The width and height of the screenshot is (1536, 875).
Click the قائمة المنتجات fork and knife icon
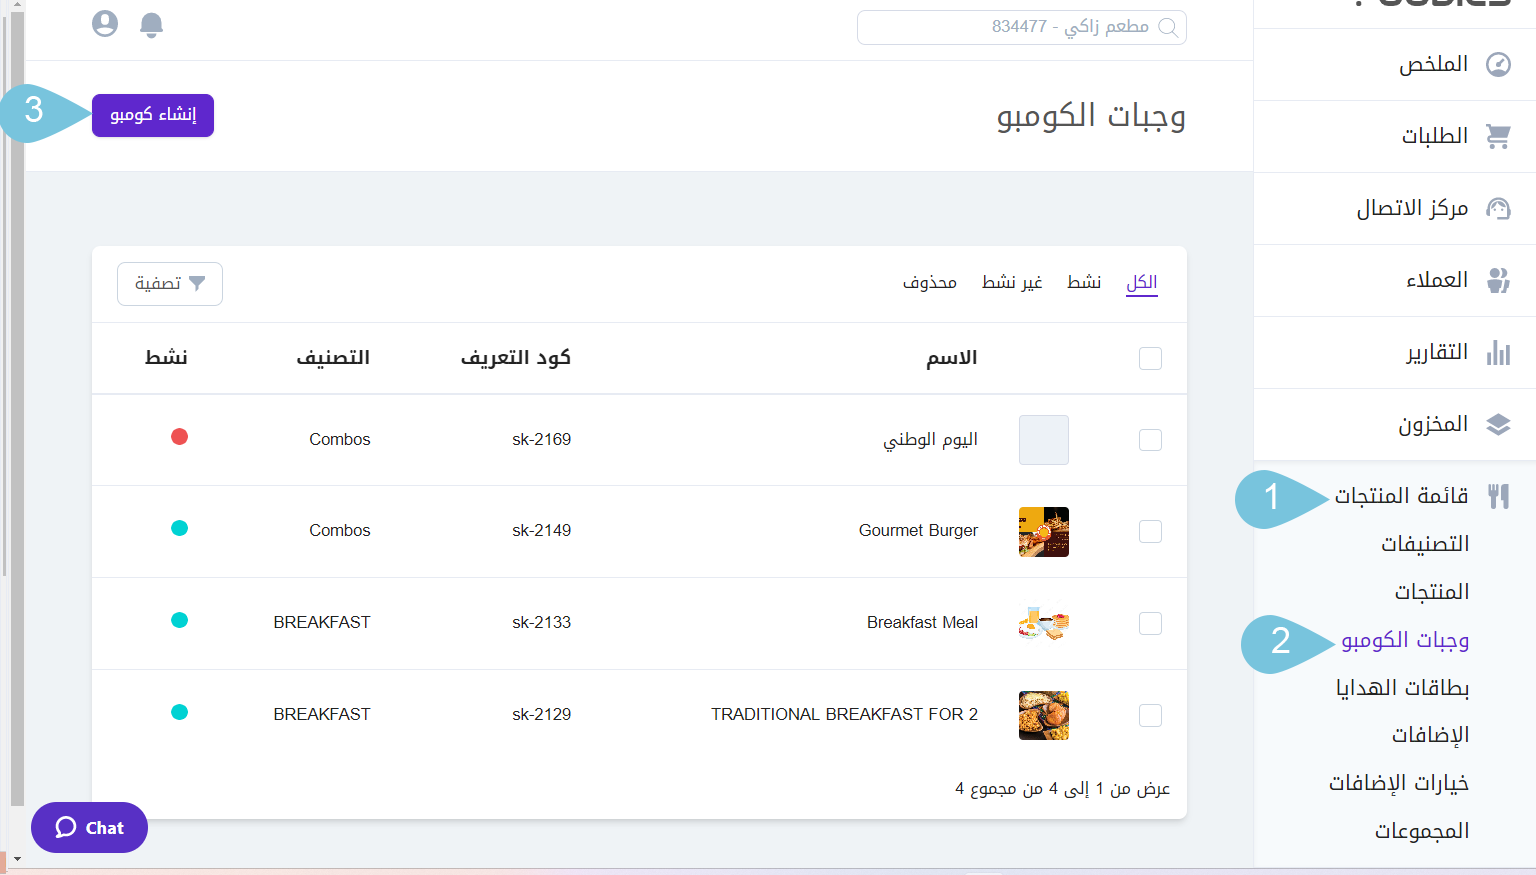point(1498,496)
